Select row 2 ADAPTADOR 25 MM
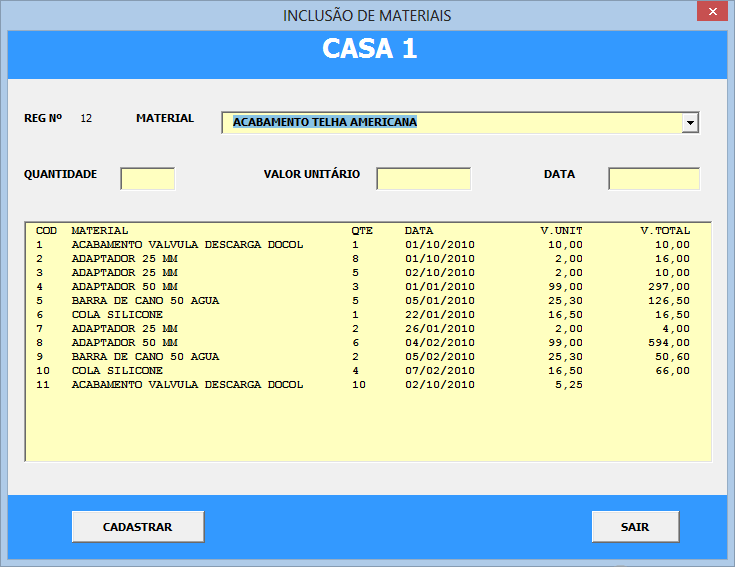The image size is (735, 567). coord(368,259)
